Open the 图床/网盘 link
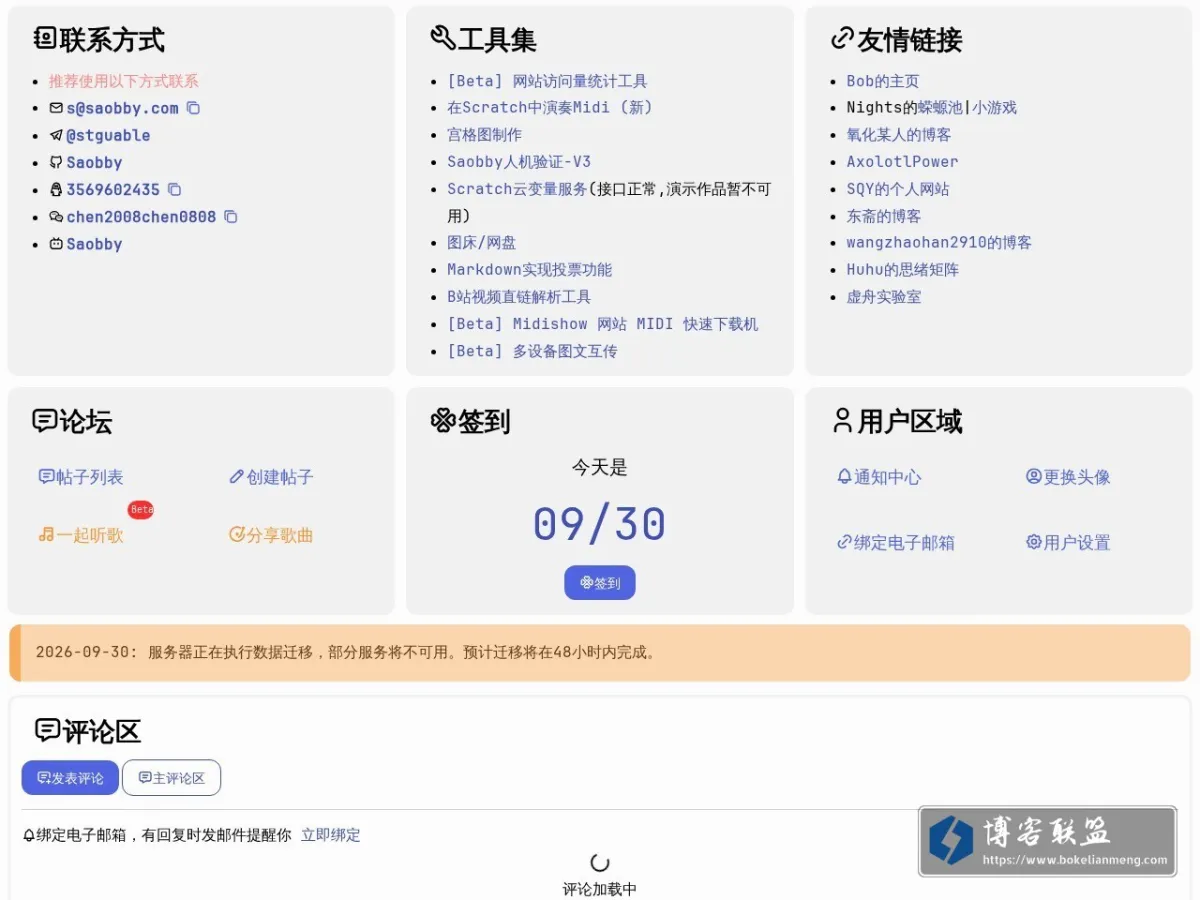 482,243
